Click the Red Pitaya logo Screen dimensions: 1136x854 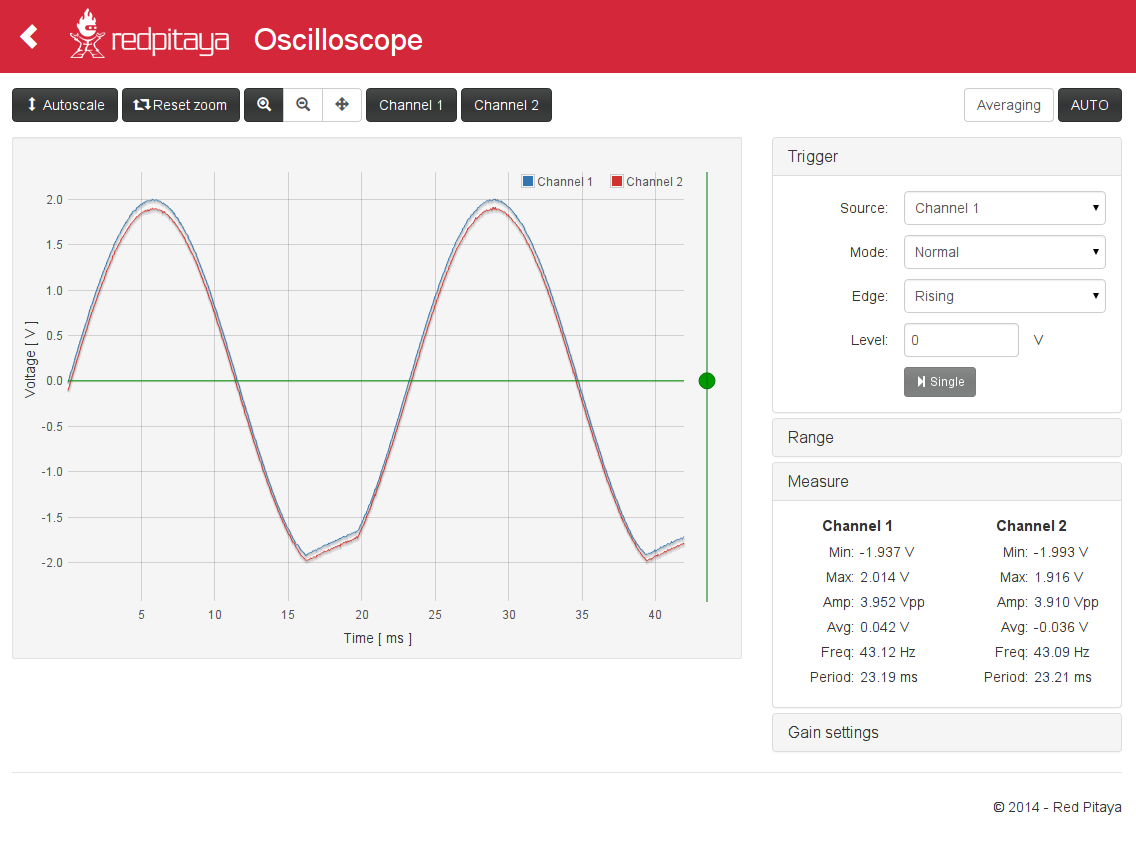tap(150, 37)
